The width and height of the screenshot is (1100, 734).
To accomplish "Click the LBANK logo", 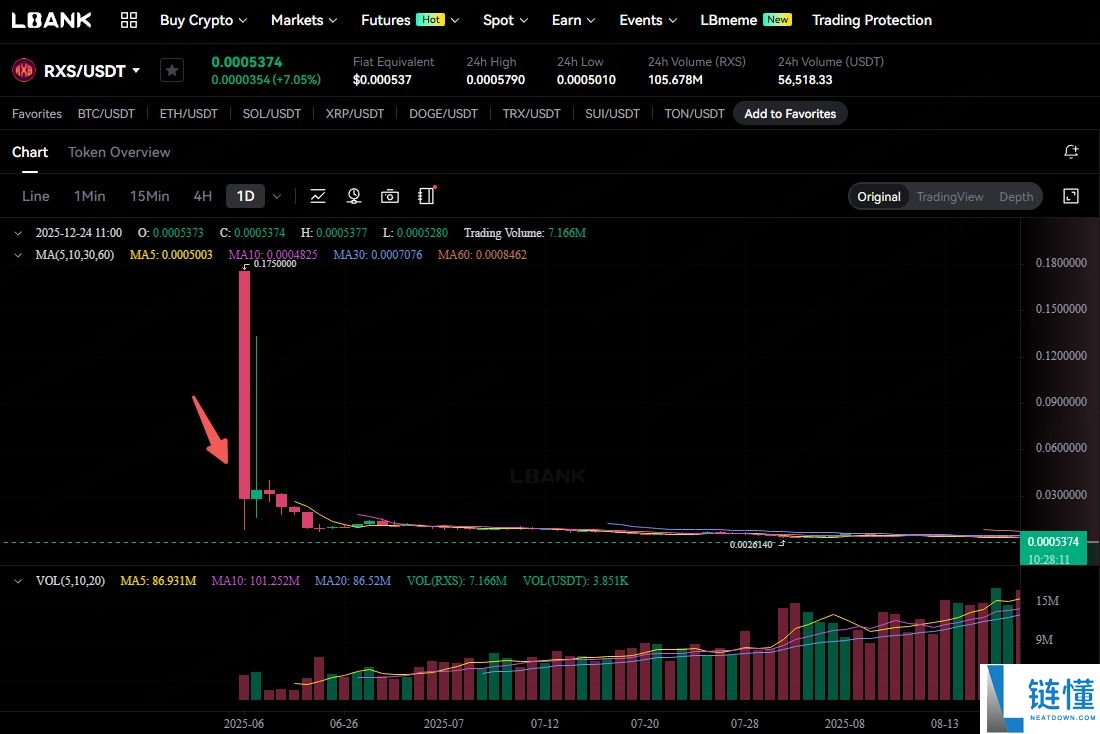I will tap(51, 20).
